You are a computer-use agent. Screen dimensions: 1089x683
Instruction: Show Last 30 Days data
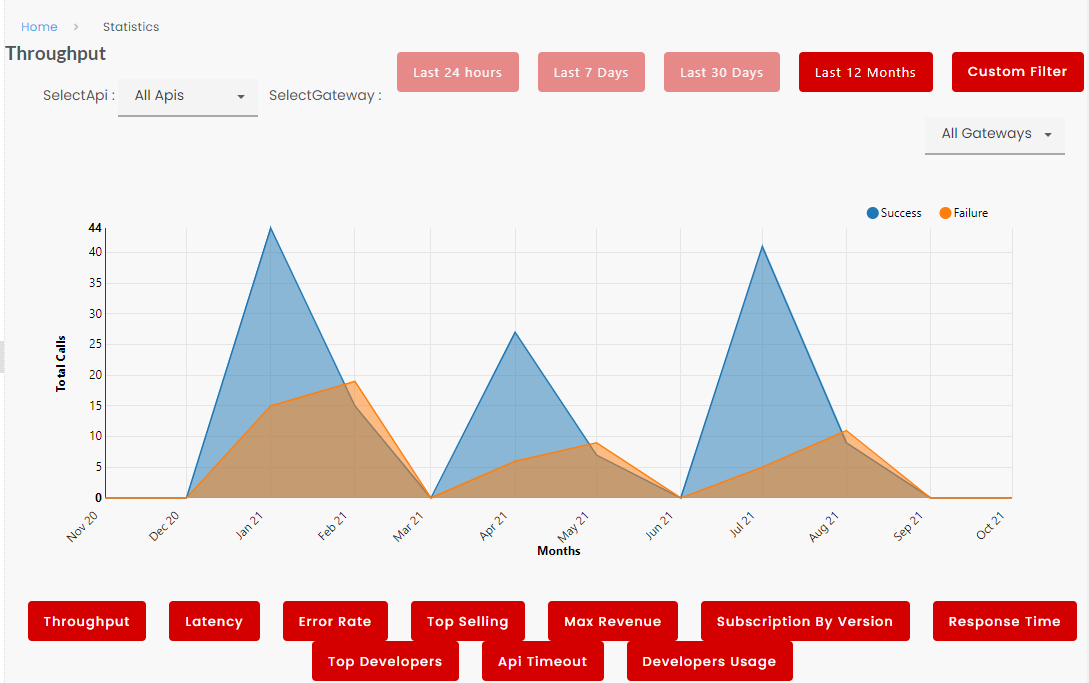pos(721,72)
